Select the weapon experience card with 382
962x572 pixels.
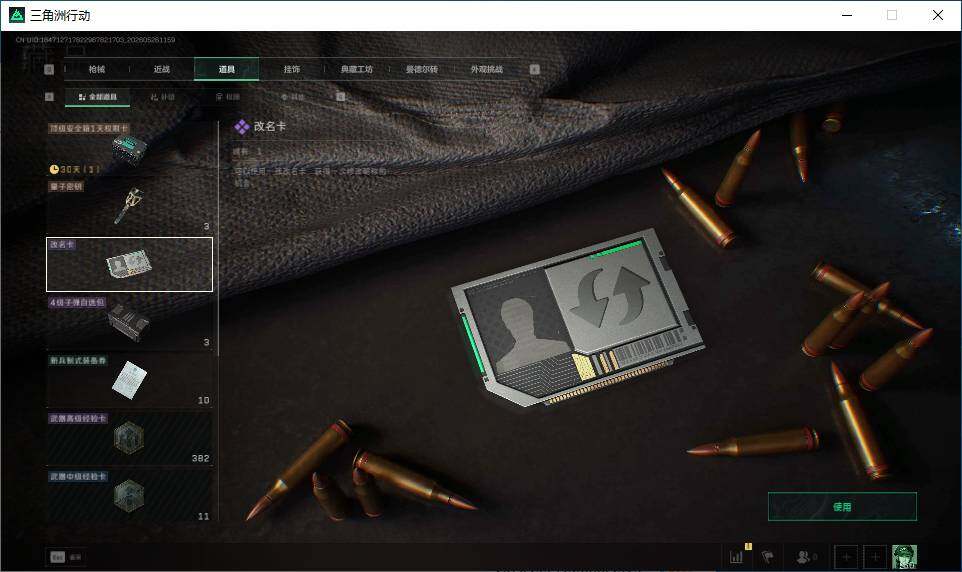129,438
